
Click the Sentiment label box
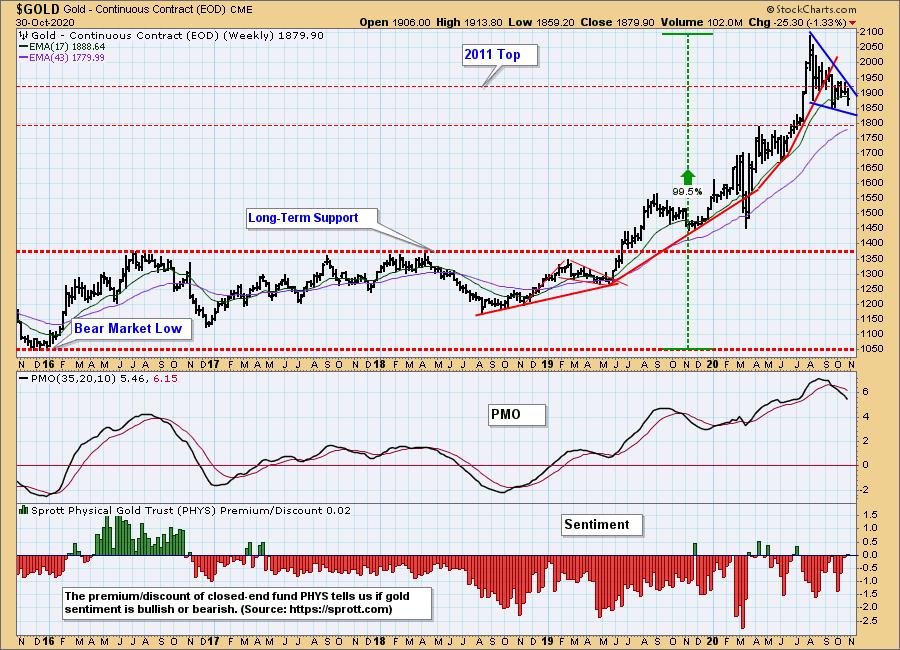[602, 525]
